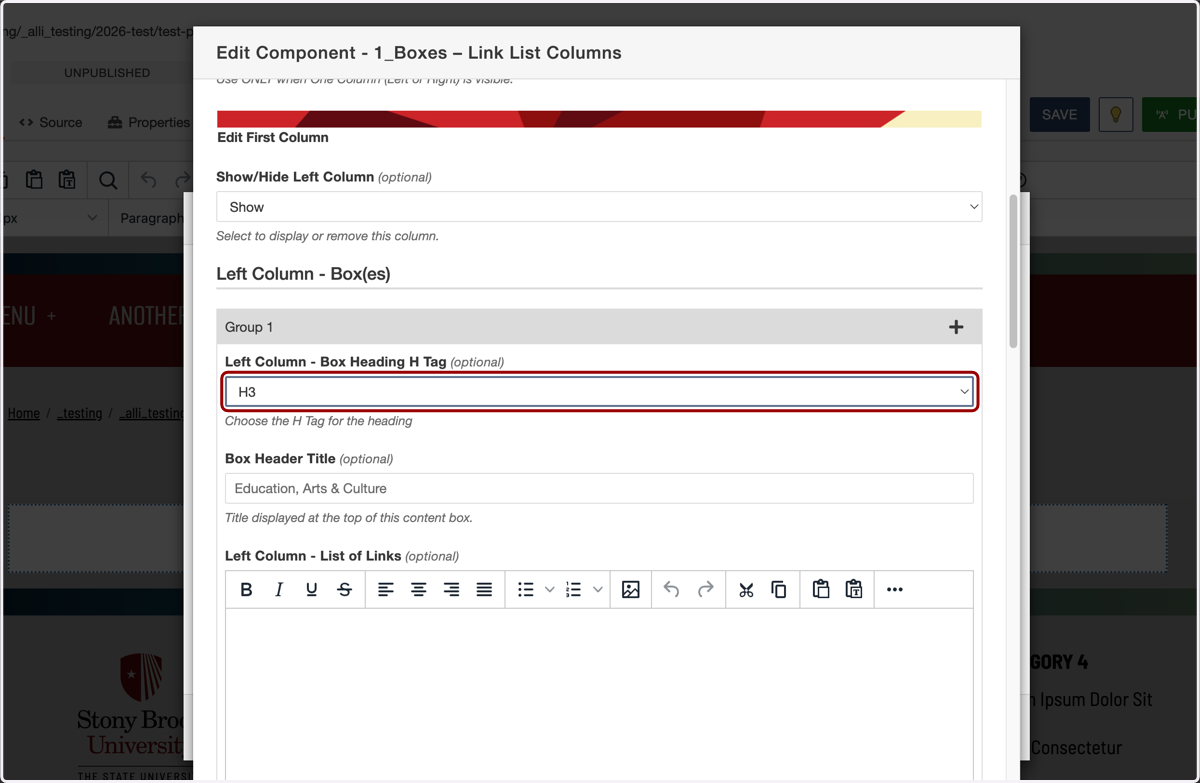Click the dialog vertical scrollbar

[1013, 270]
